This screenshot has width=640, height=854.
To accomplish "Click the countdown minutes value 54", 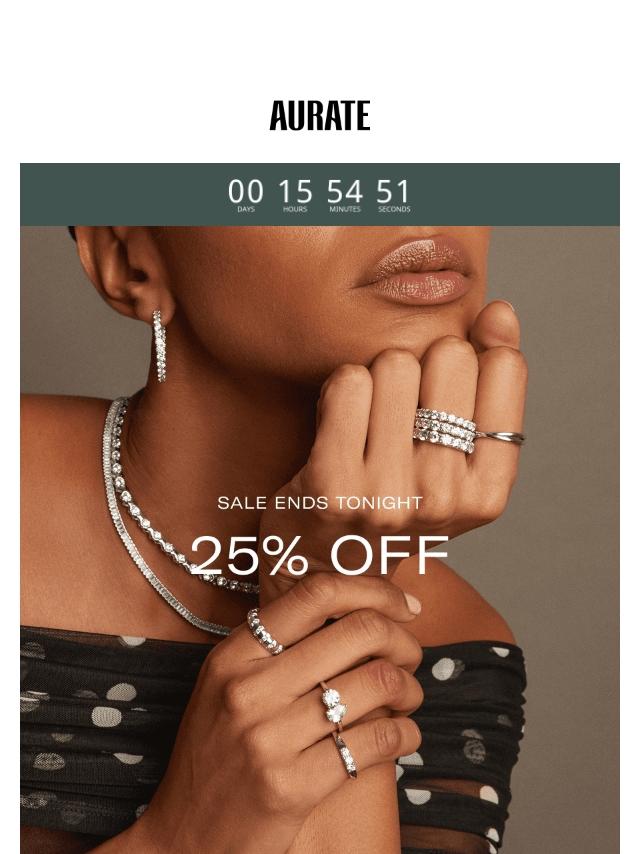I will 345,192.
